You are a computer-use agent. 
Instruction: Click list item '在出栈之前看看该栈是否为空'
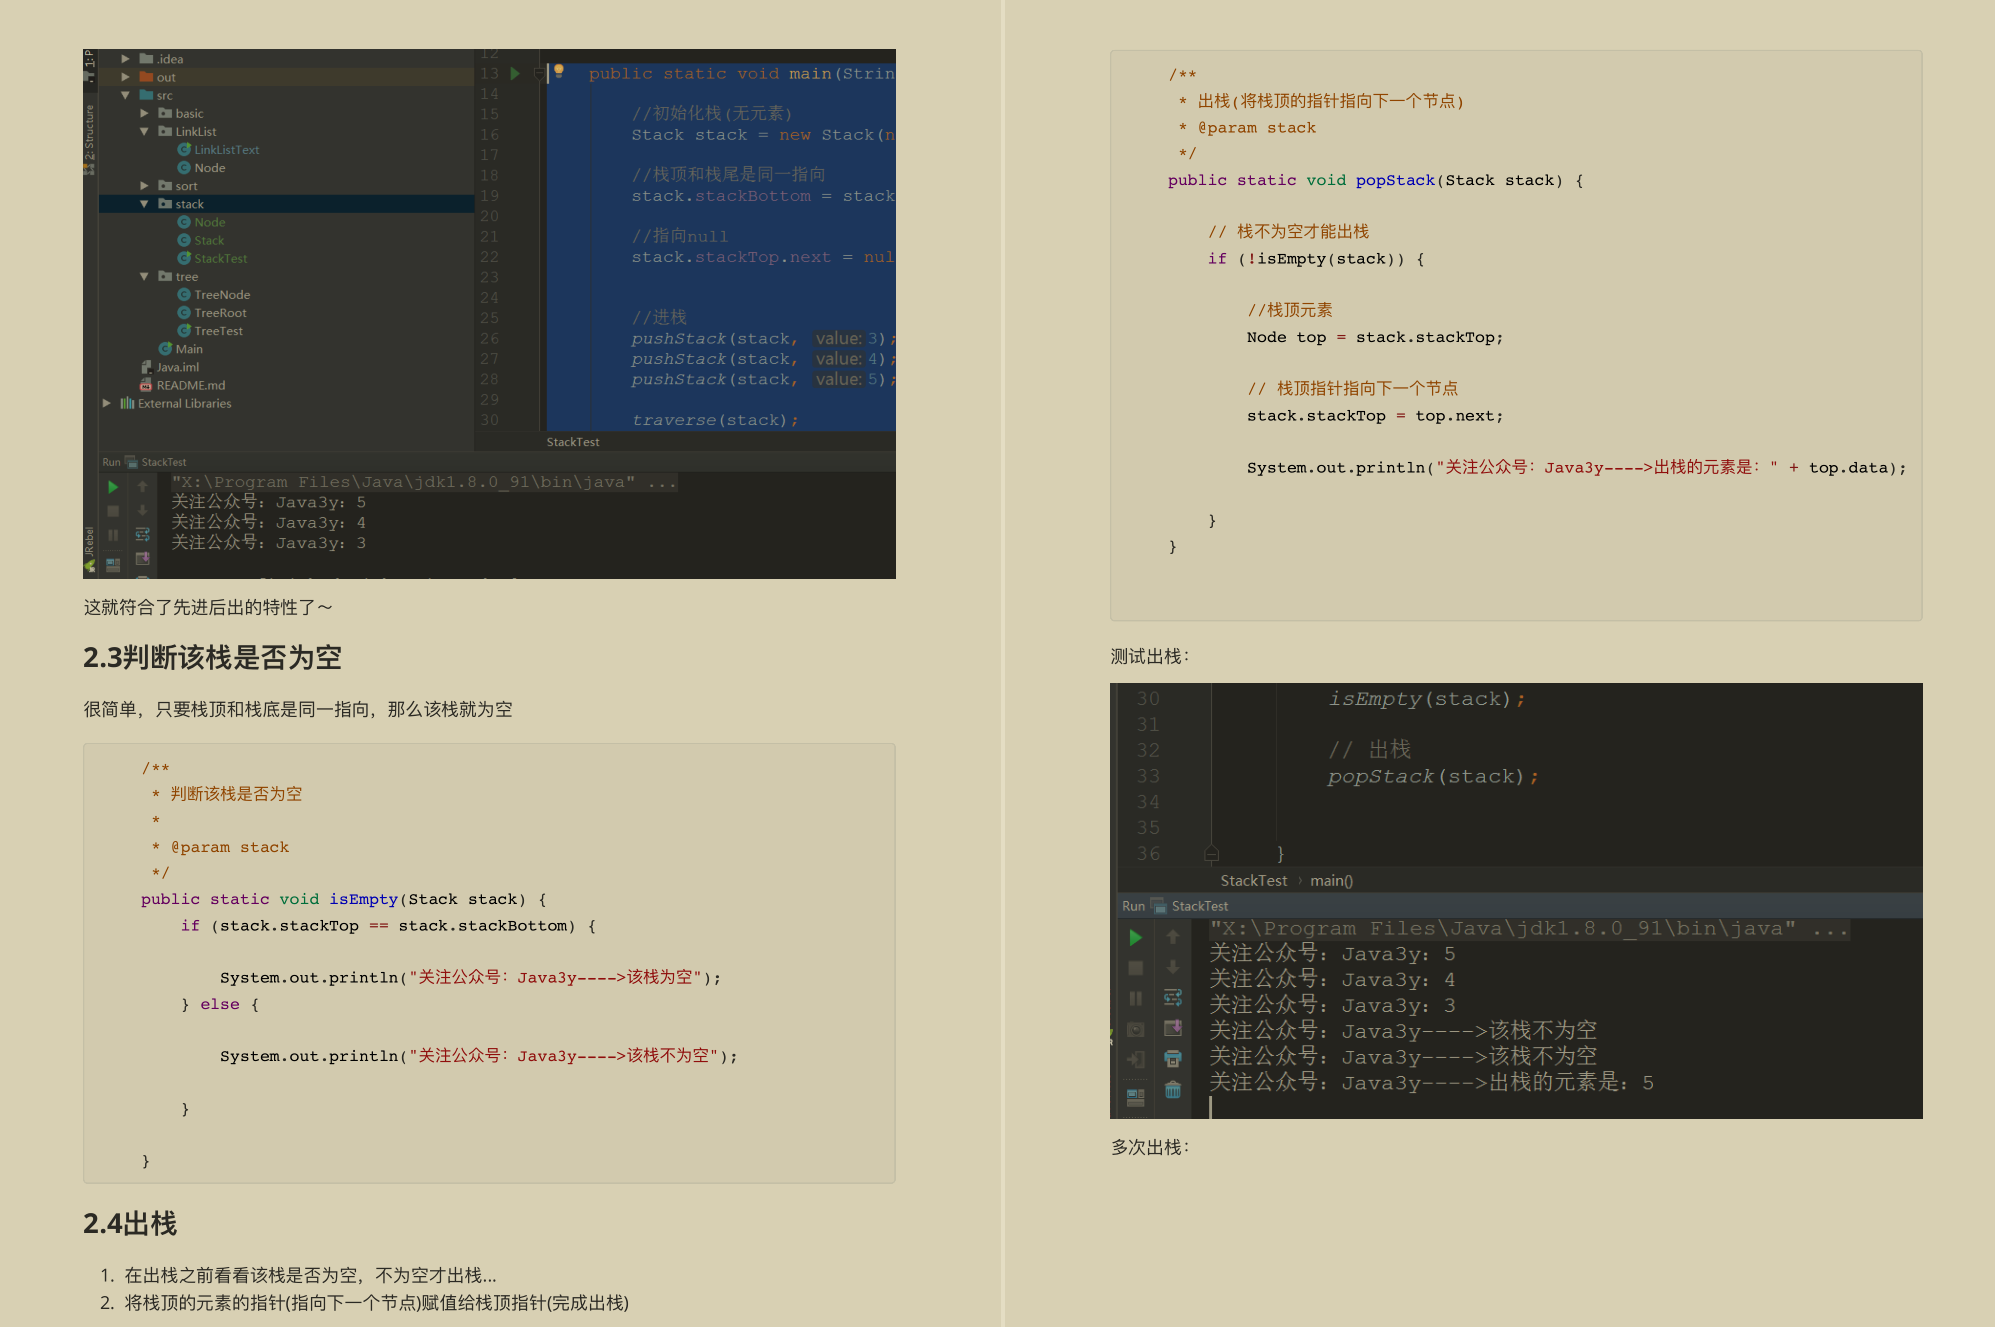point(311,1275)
